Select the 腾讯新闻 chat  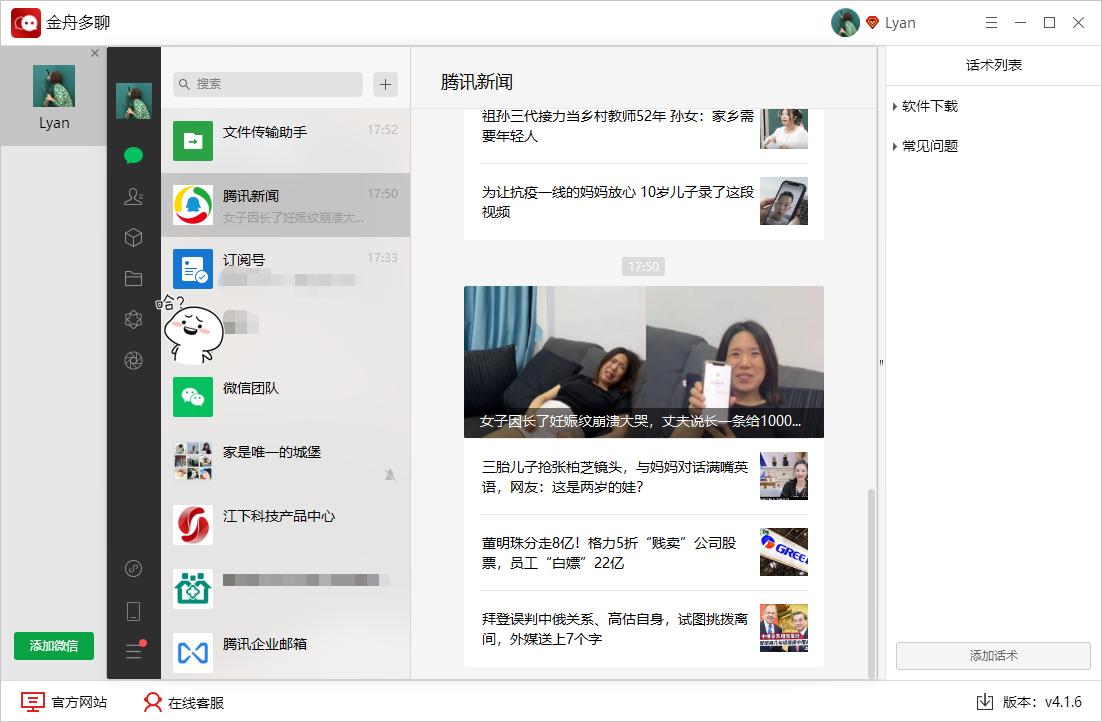point(285,205)
